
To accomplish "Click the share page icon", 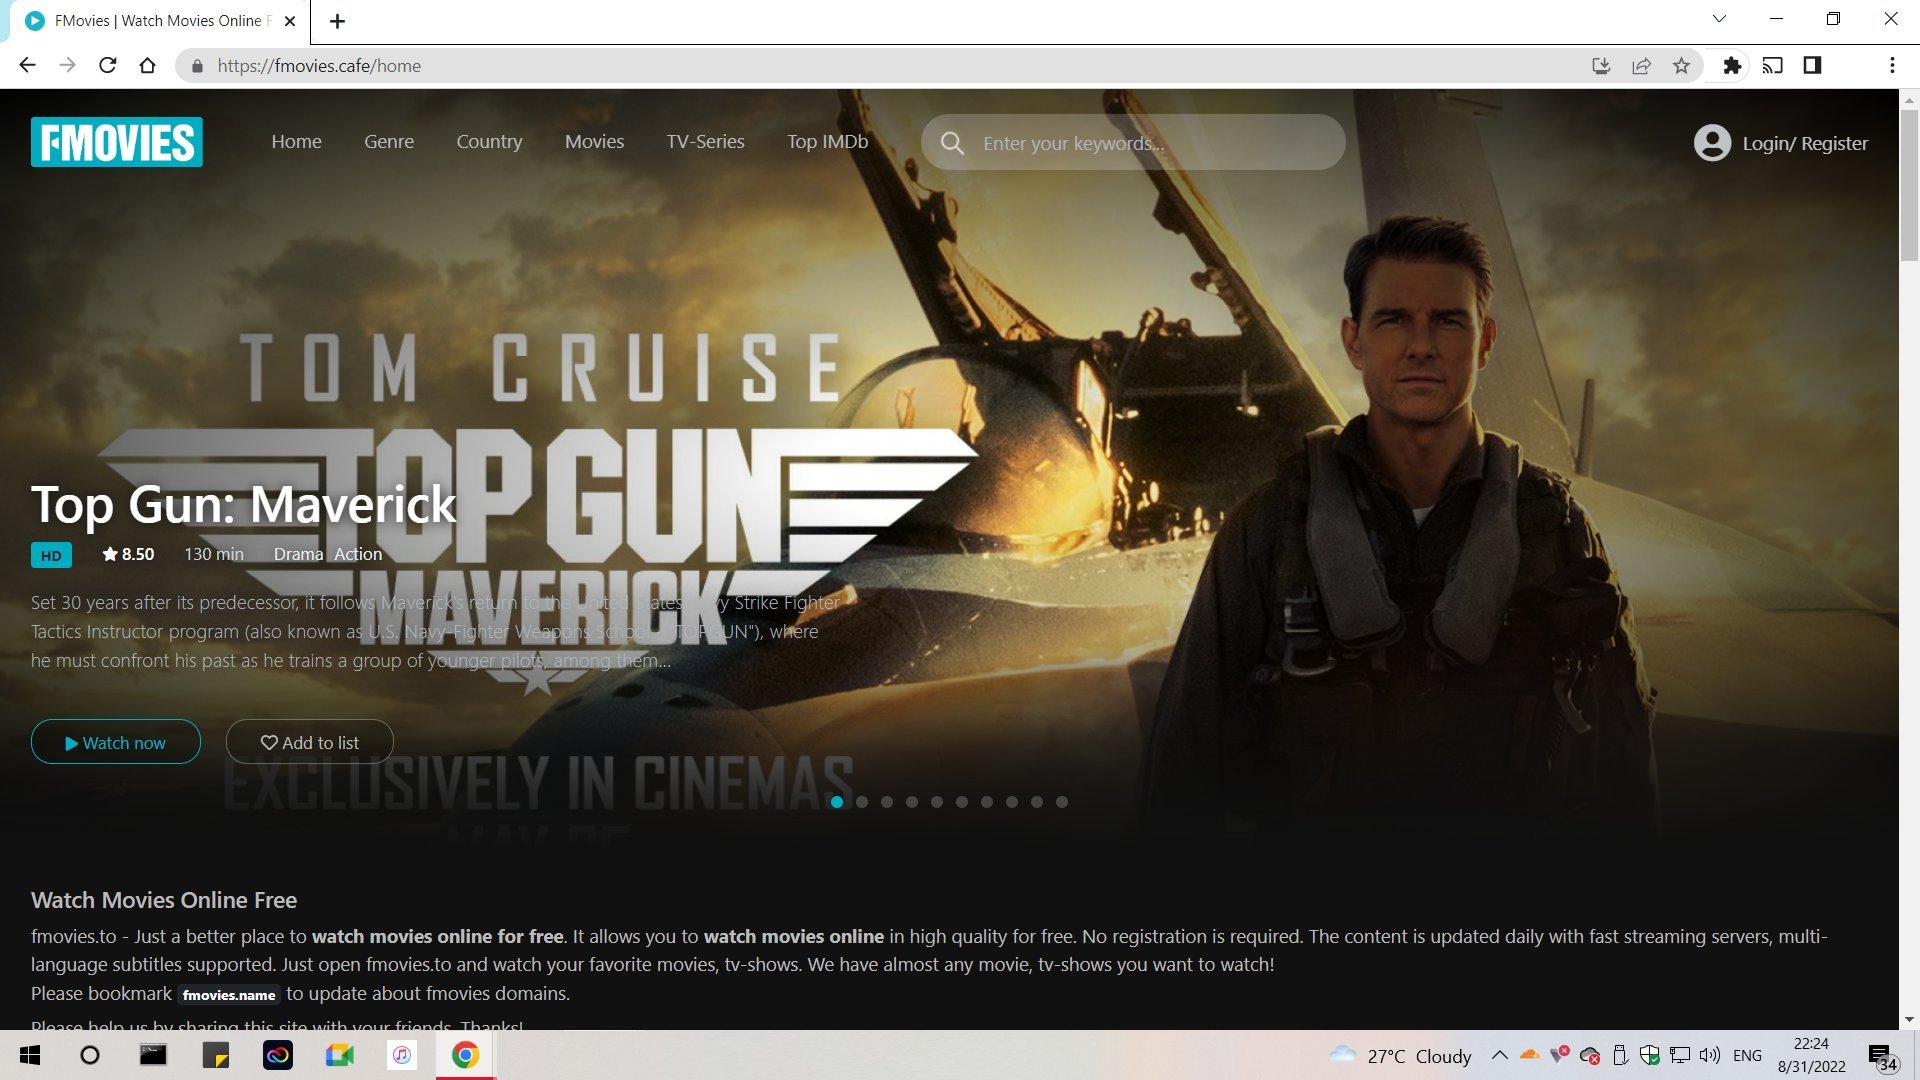I will point(1641,66).
